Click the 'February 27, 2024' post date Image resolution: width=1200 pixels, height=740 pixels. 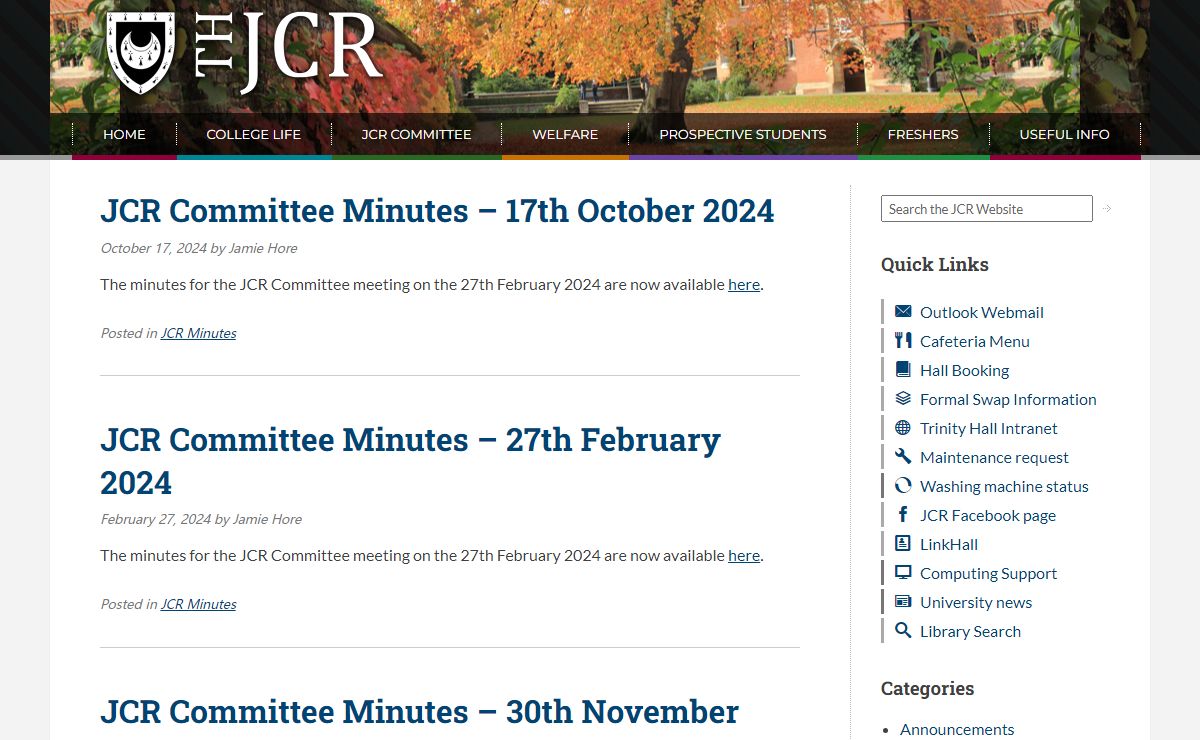click(x=155, y=519)
